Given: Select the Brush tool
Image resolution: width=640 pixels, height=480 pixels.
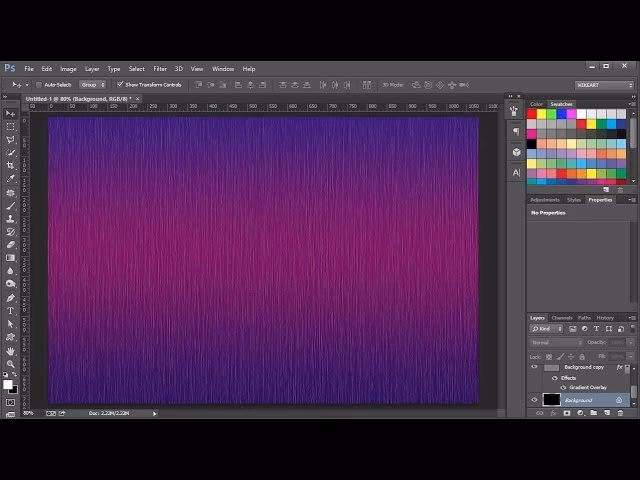Looking at the screenshot, I should (x=11, y=206).
